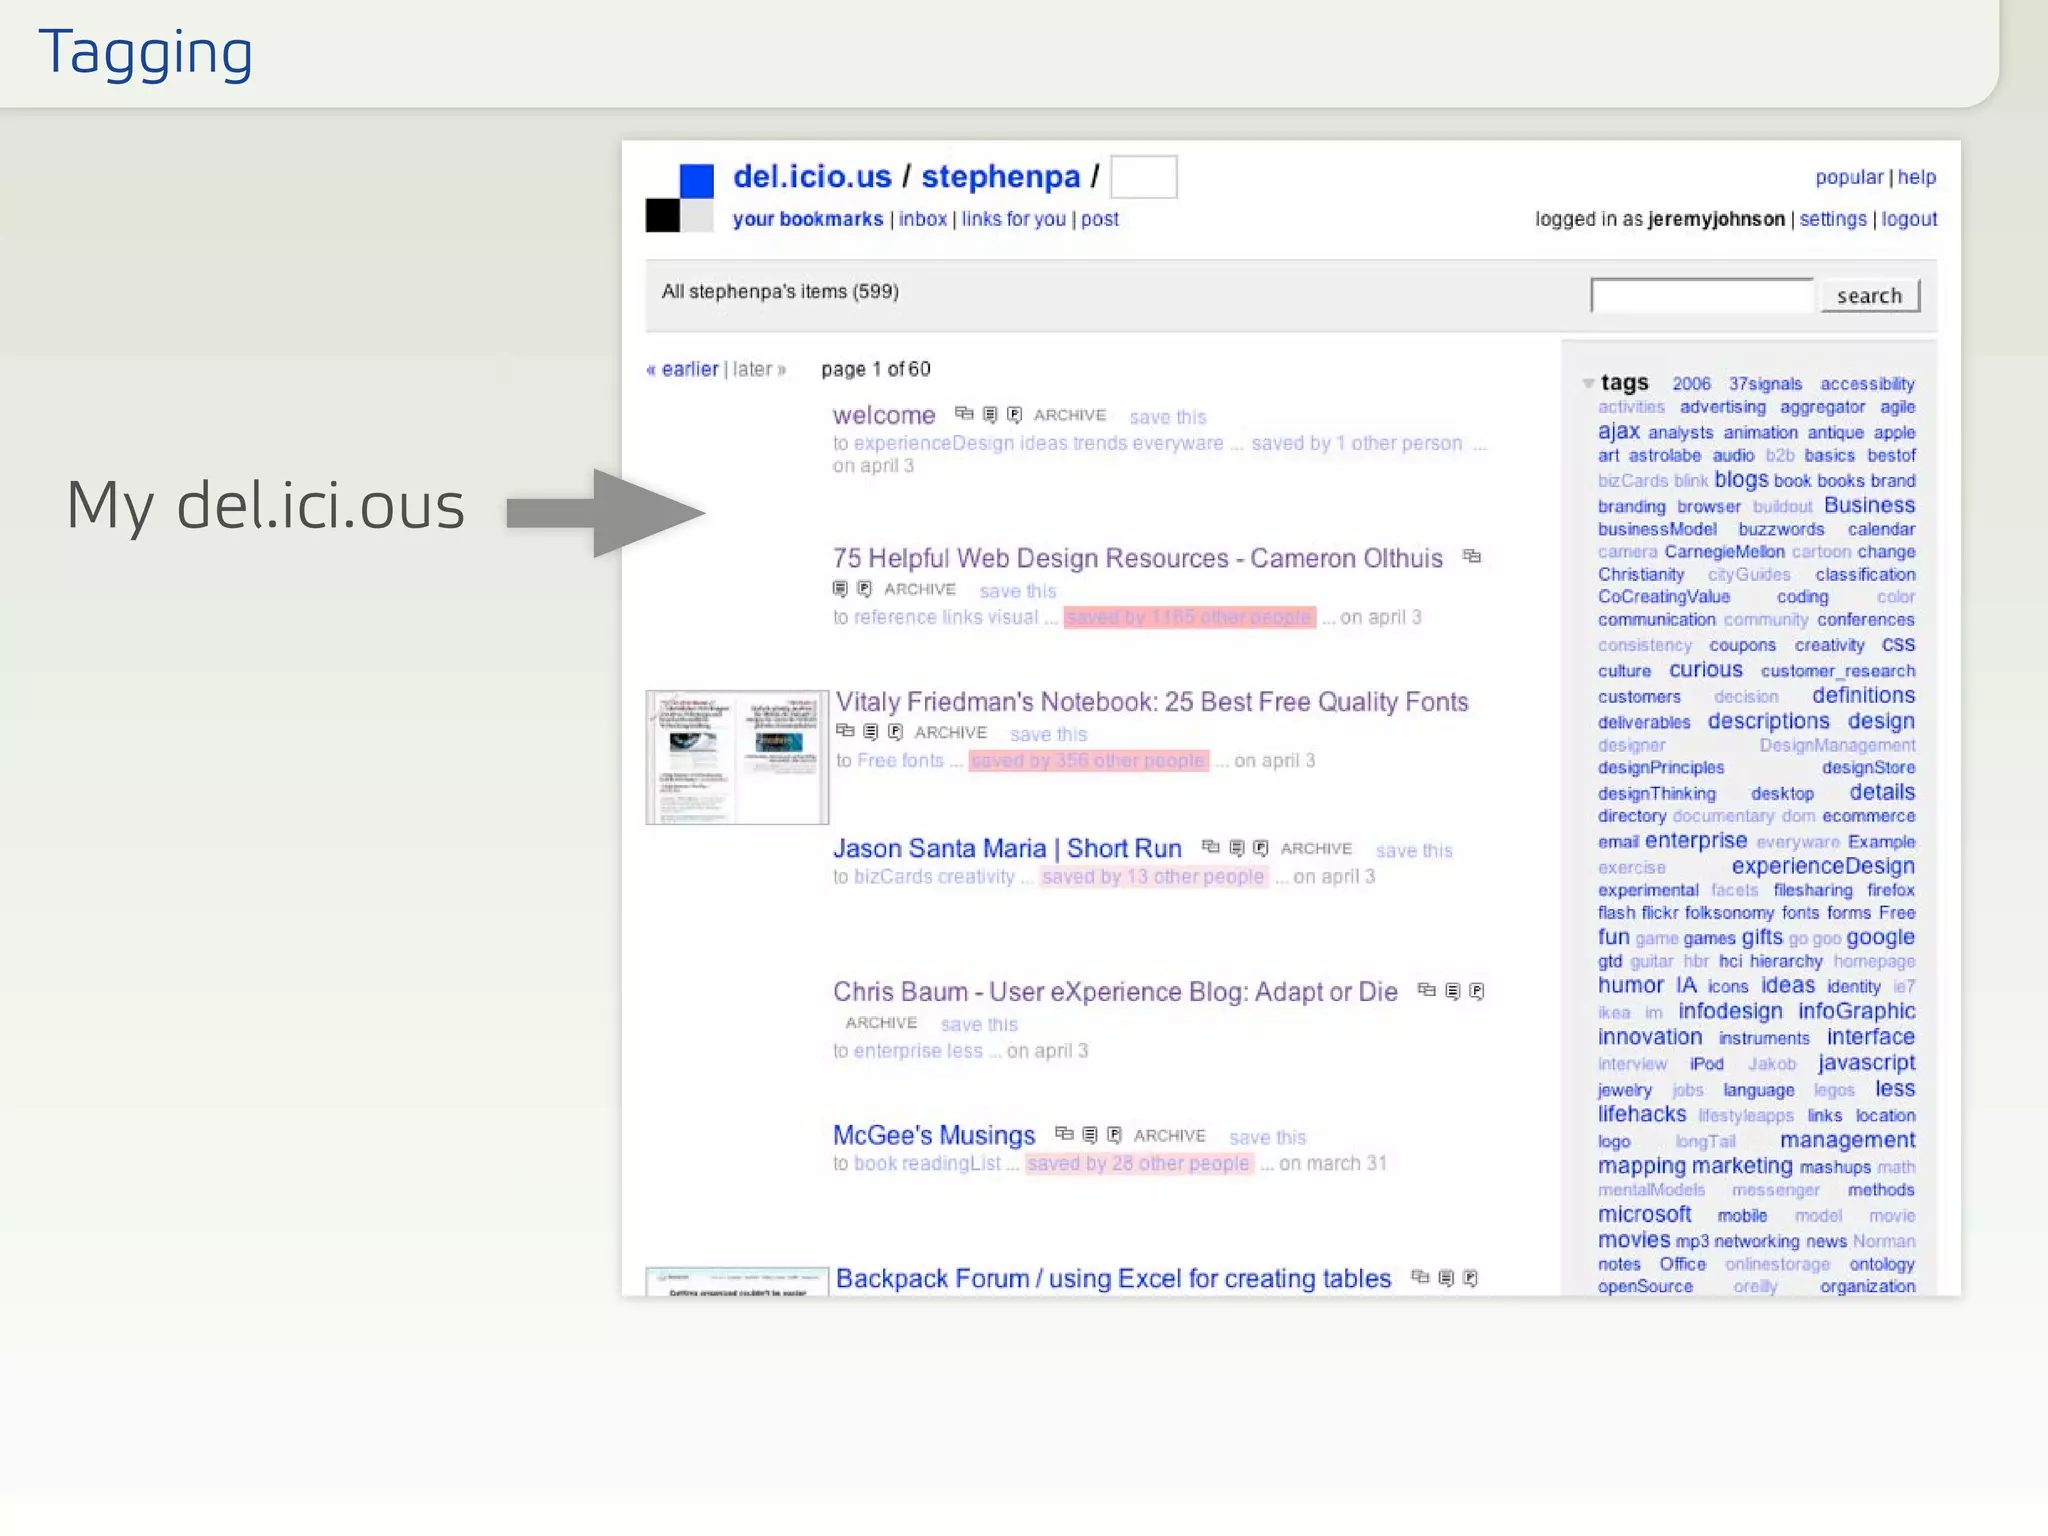This screenshot has height=1536, width=2048.
Task: Click overlapping-windows icon beside 'McGee's Musings'
Action: tap(1064, 1134)
